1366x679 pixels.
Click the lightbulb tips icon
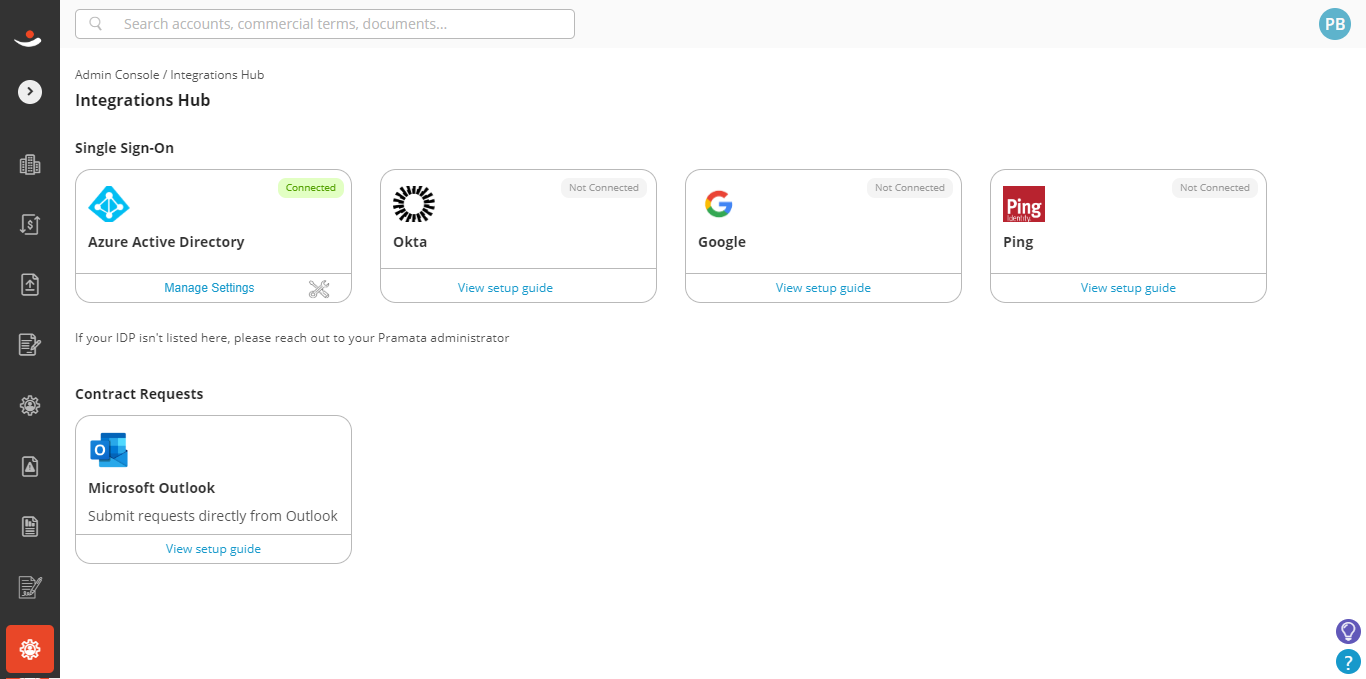1348,631
